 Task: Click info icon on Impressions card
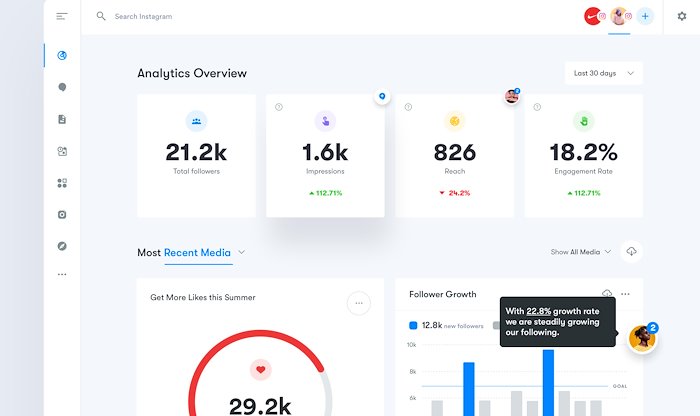click(279, 107)
